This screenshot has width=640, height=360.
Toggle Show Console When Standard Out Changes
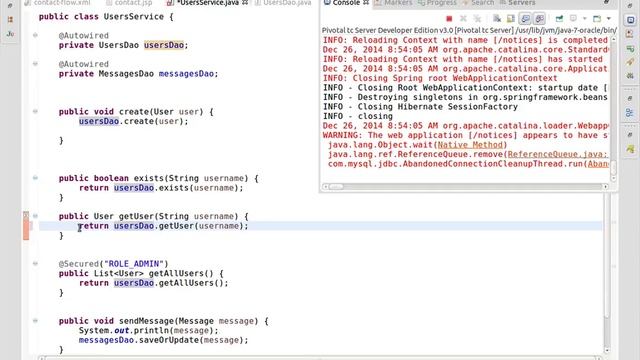(525, 19)
